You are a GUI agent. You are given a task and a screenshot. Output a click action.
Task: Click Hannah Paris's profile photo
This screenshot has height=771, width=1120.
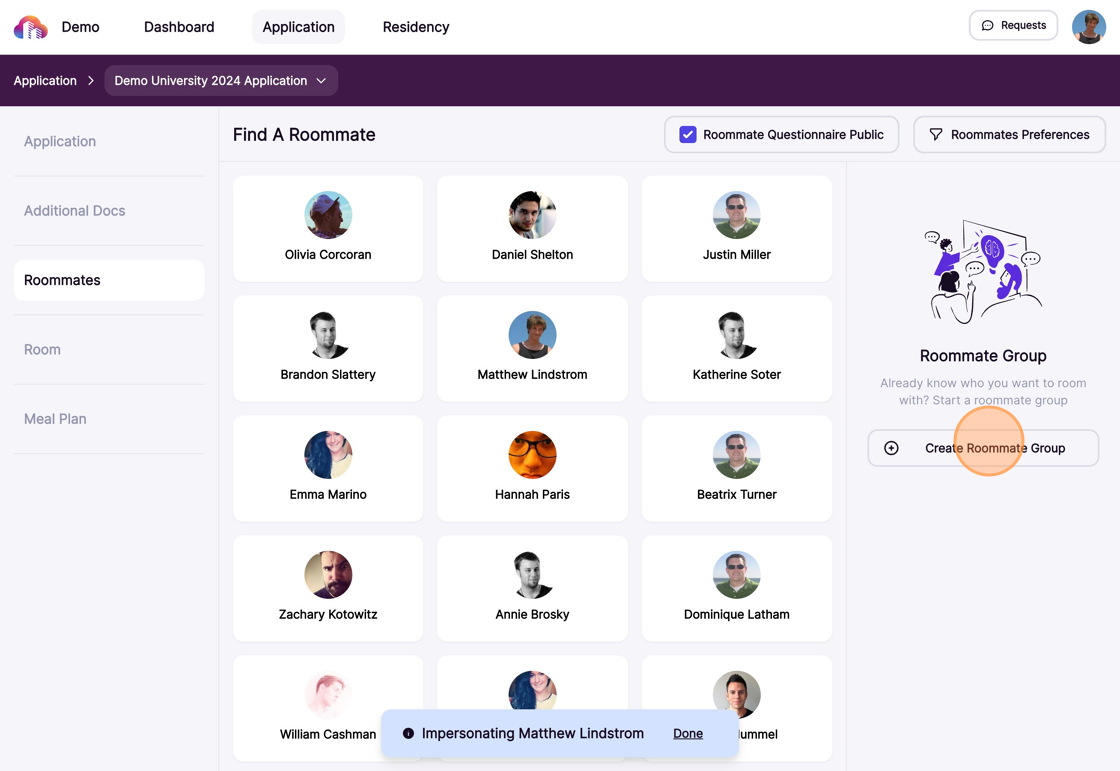click(x=532, y=455)
